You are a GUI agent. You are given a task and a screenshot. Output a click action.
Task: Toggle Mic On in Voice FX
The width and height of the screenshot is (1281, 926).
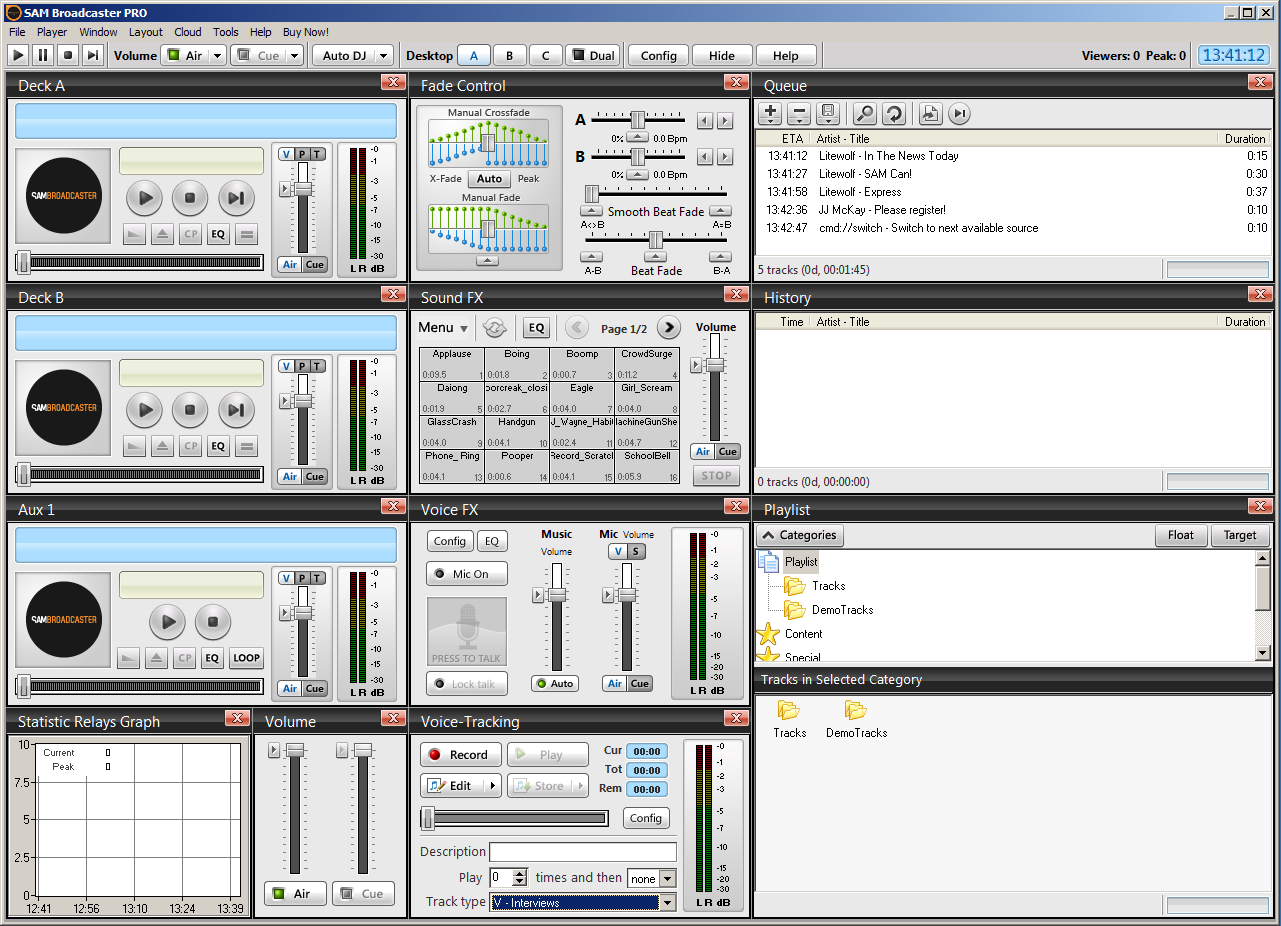(467, 574)
